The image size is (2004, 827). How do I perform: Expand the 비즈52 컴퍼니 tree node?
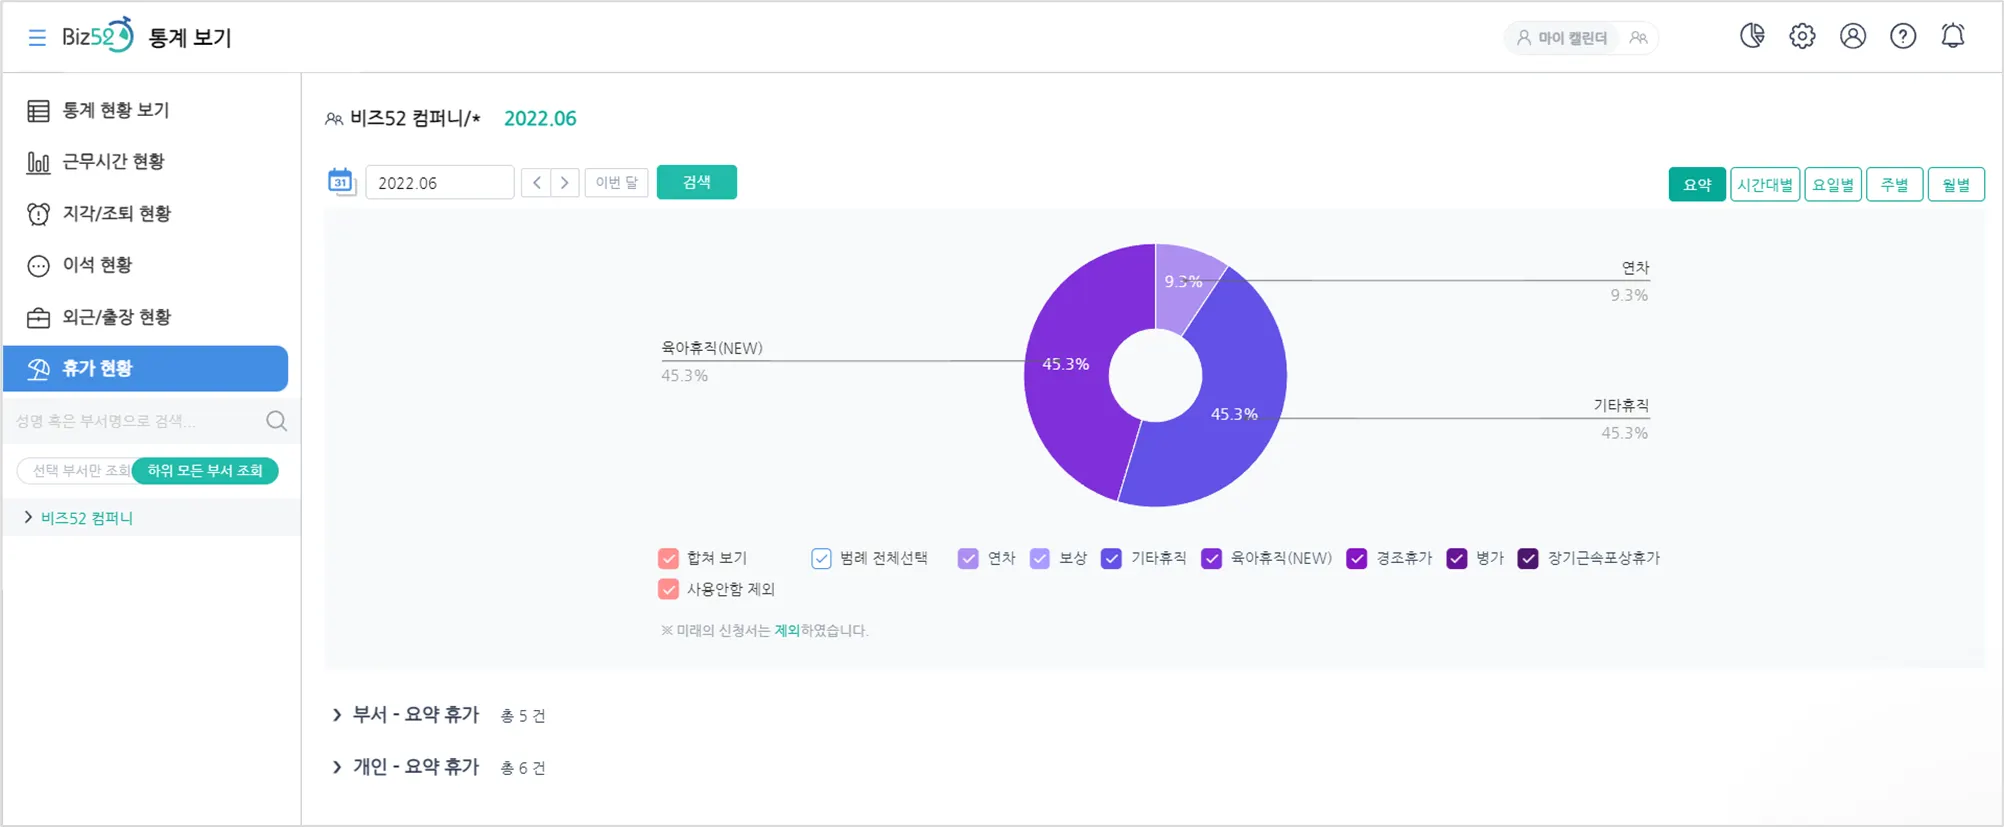(28, 517)
